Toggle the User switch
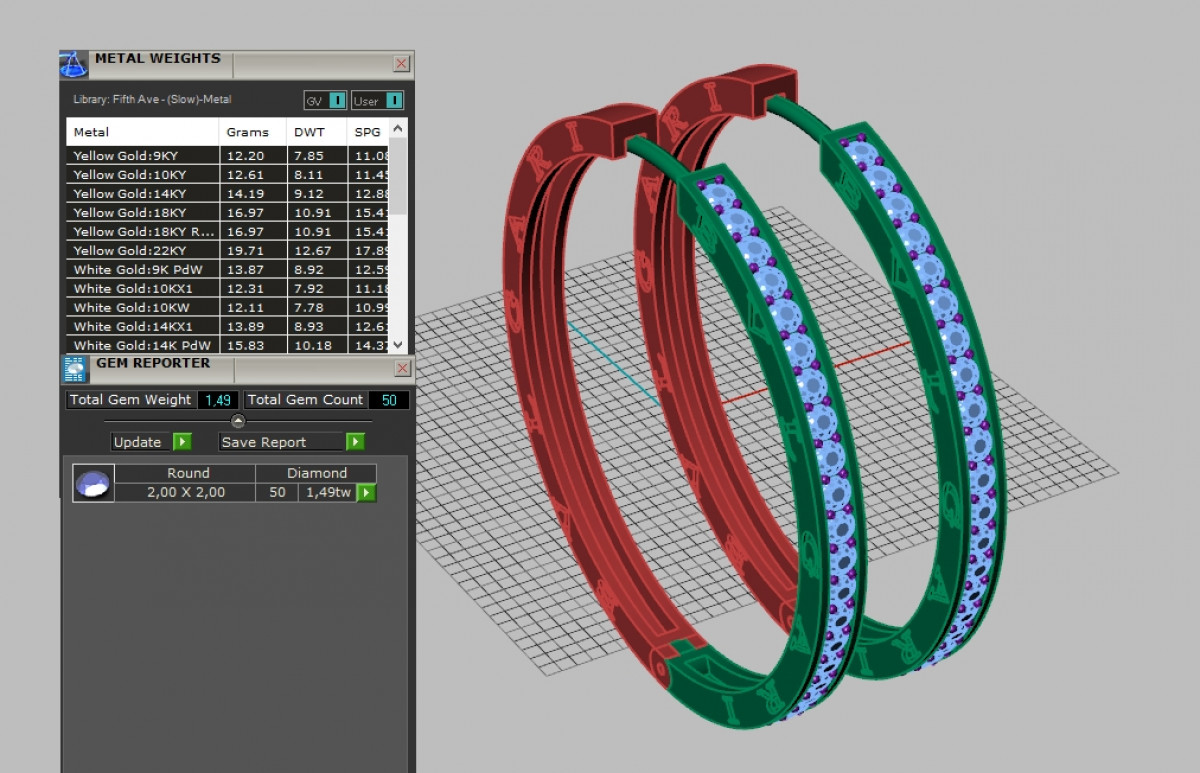The image size is (1200, 773). click(394, 101)
